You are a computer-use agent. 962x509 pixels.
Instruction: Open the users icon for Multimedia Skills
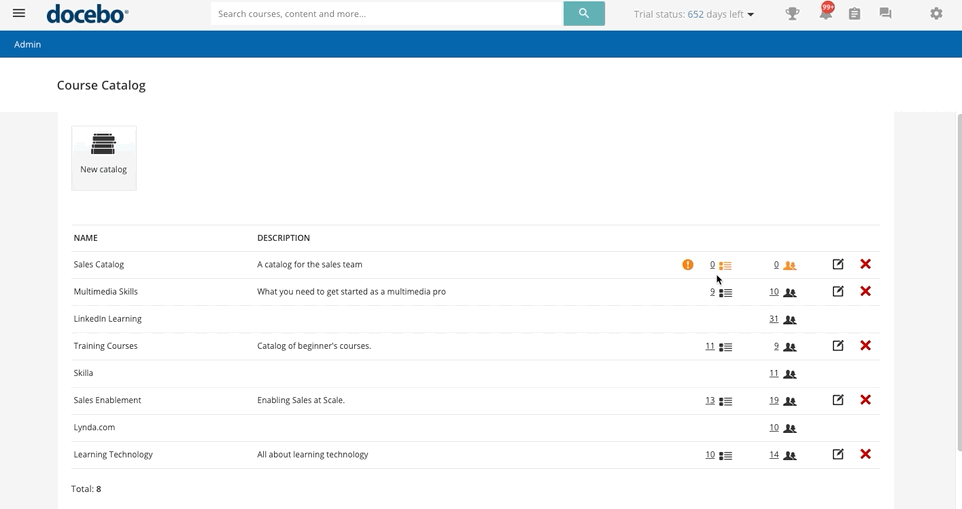click(x=790, y=293)
